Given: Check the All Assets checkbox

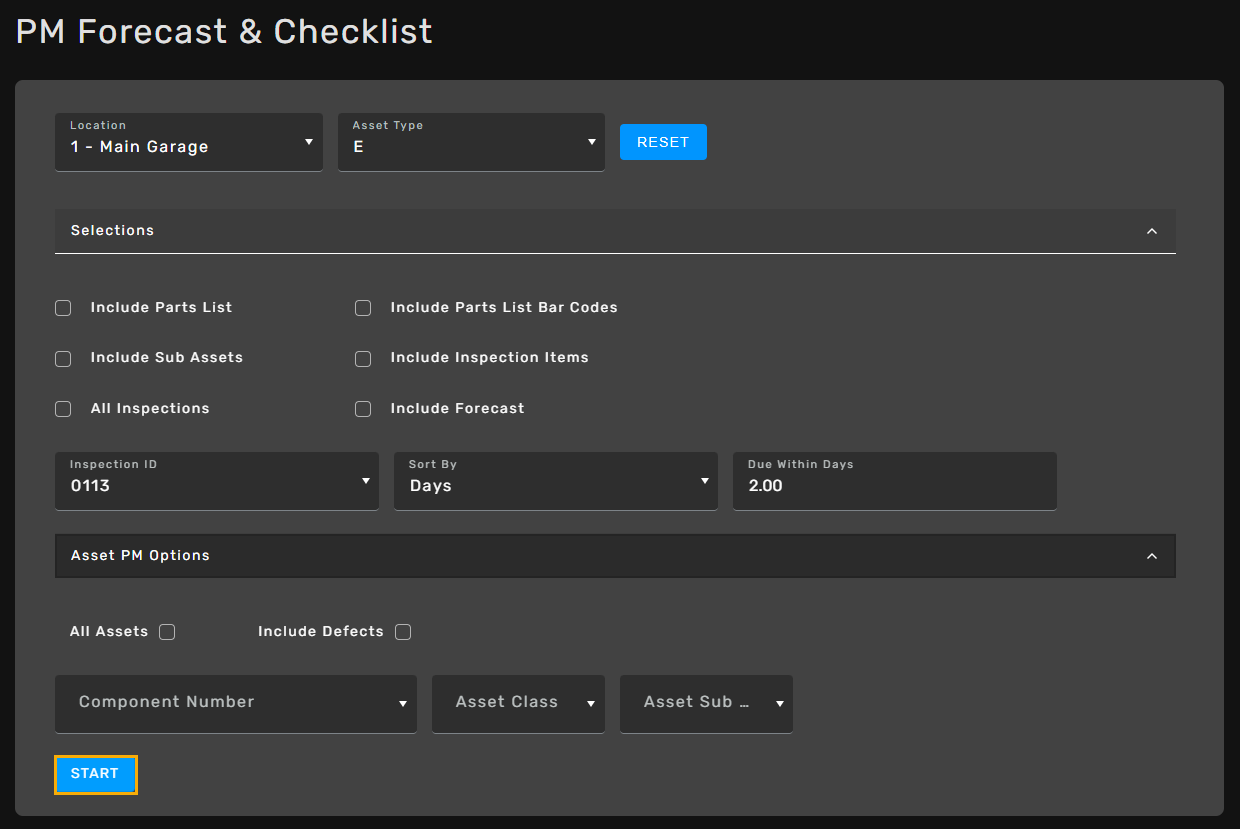Looking at the screenshot, I should point(167,632).
